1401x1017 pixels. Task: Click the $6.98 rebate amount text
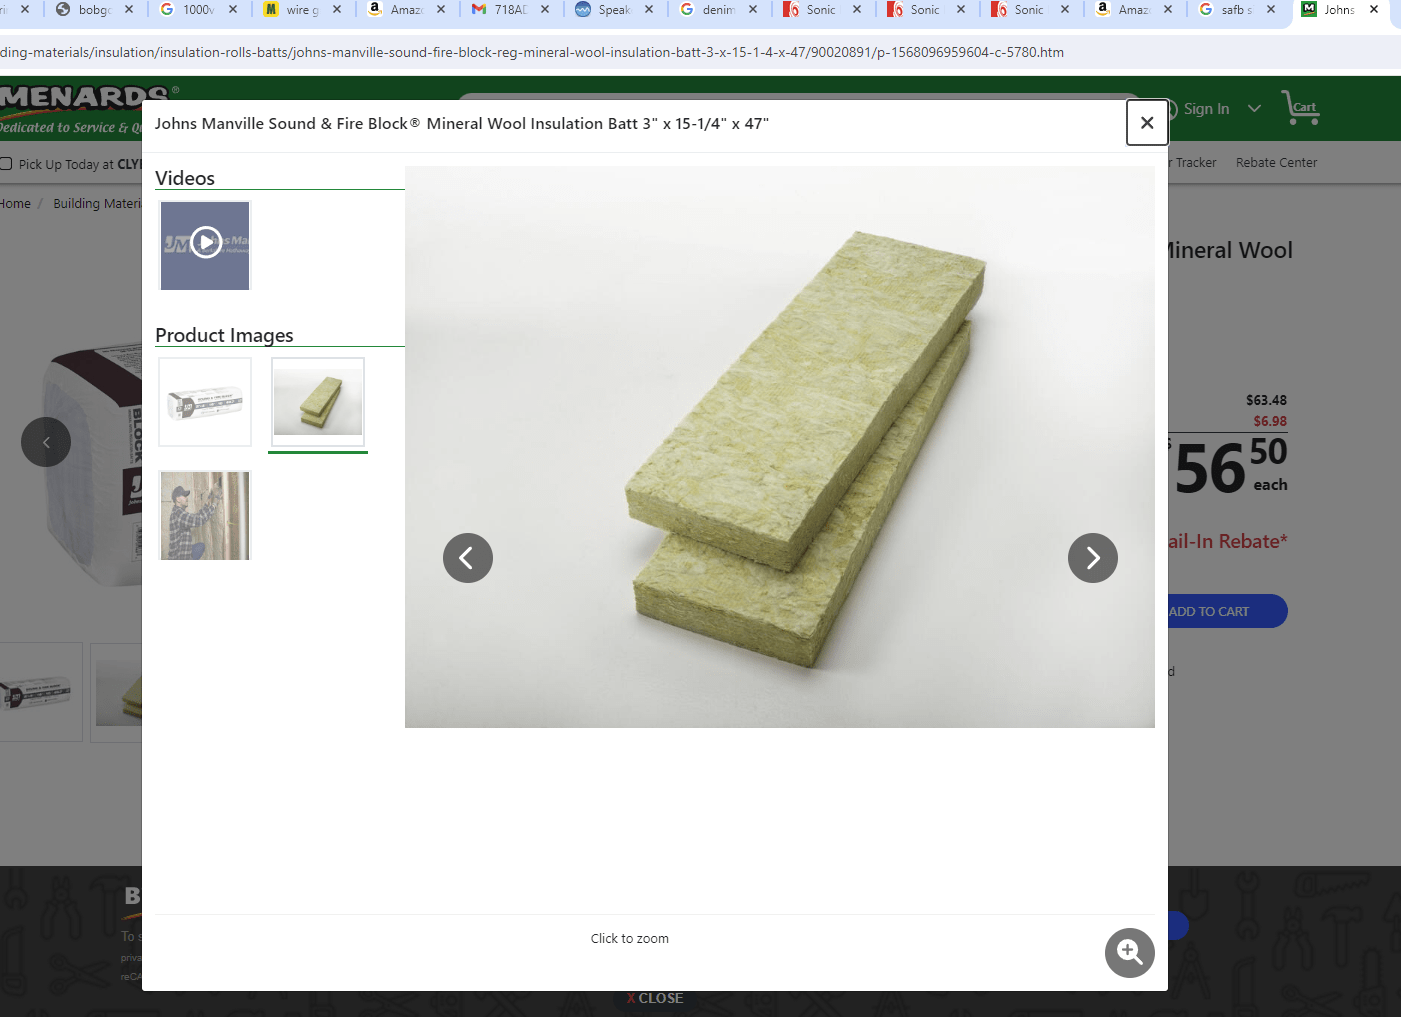tap(1270, 421)
